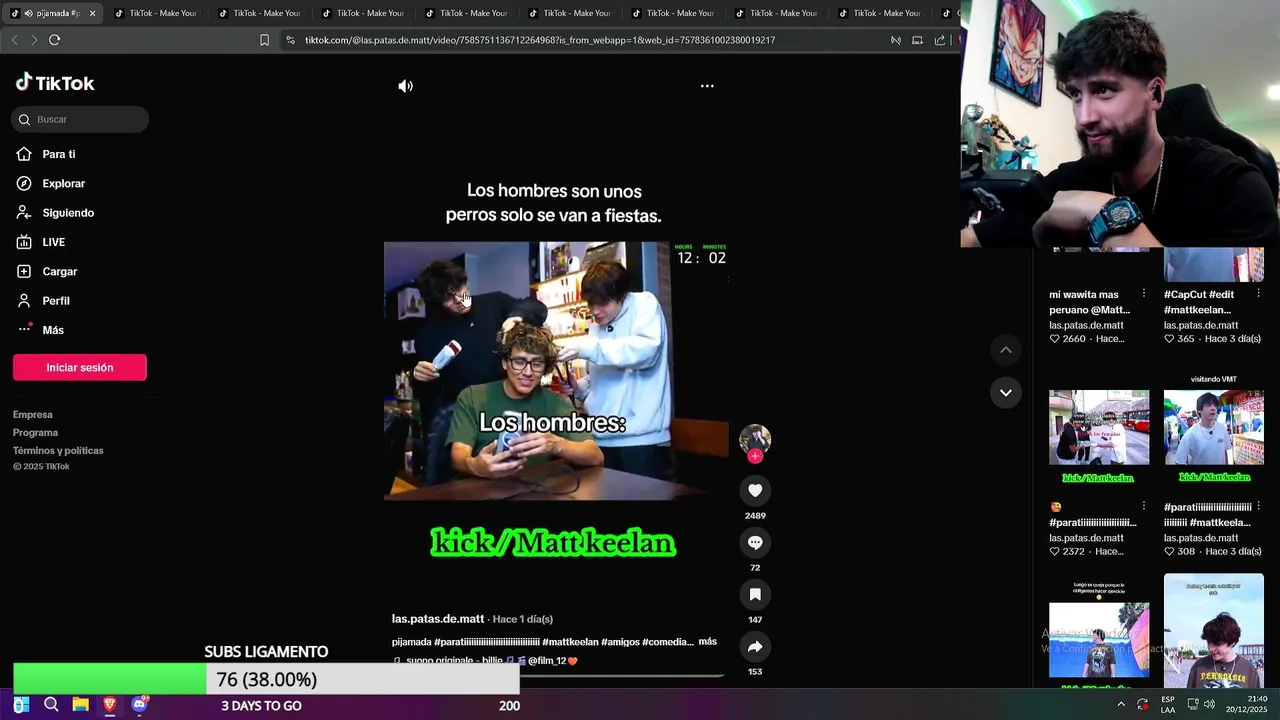
Task: Expand the description with más
Action: [x=707, y=641]
